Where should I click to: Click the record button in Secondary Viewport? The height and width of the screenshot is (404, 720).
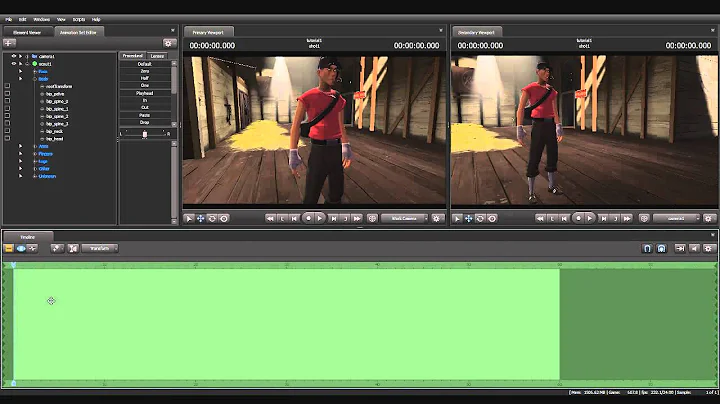coord(578,219)
